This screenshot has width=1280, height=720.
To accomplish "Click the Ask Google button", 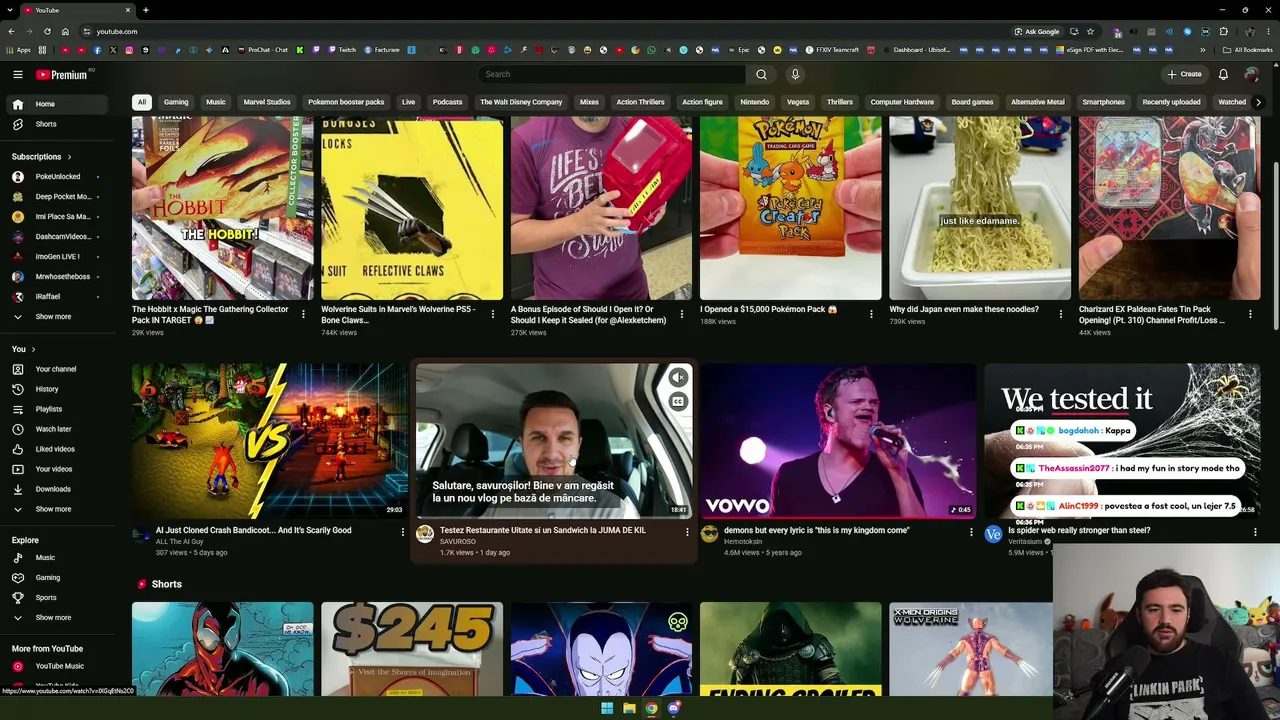I will click(1036, 31).
